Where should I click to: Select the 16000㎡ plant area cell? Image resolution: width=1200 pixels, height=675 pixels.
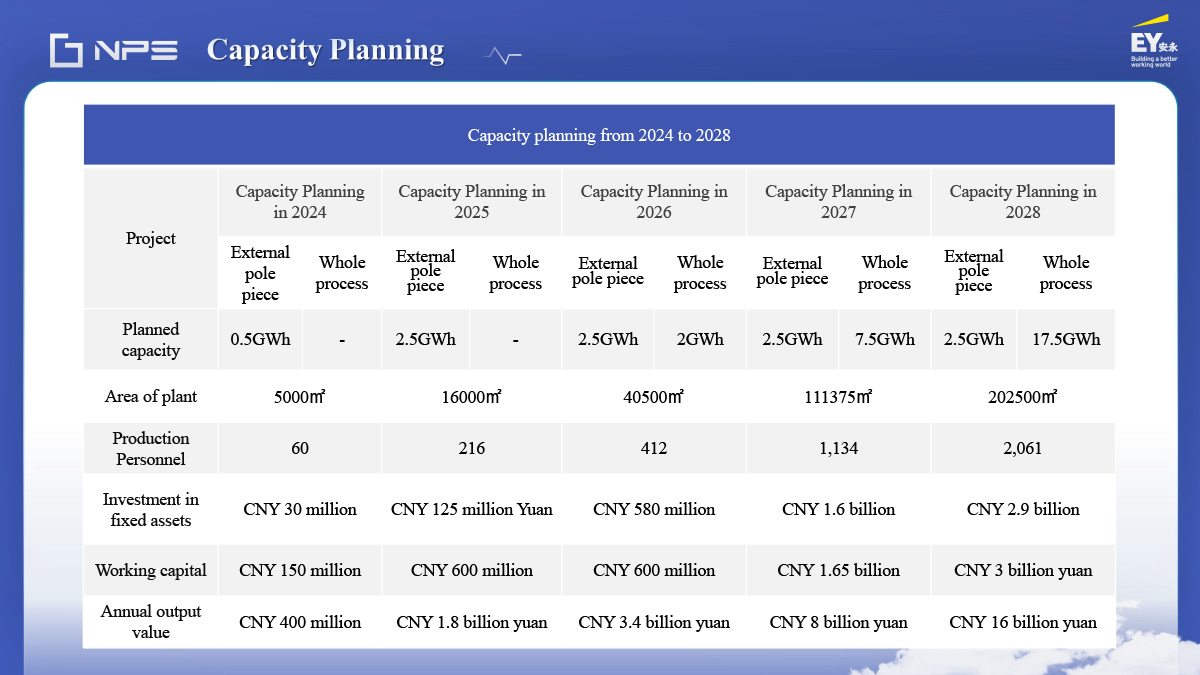472,397
